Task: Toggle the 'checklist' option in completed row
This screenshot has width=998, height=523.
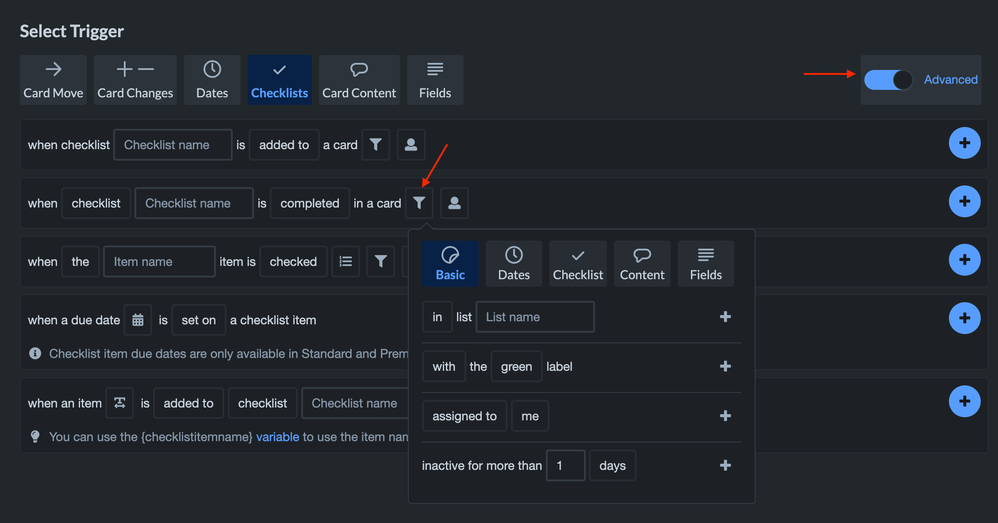Action: pos(96,204)
